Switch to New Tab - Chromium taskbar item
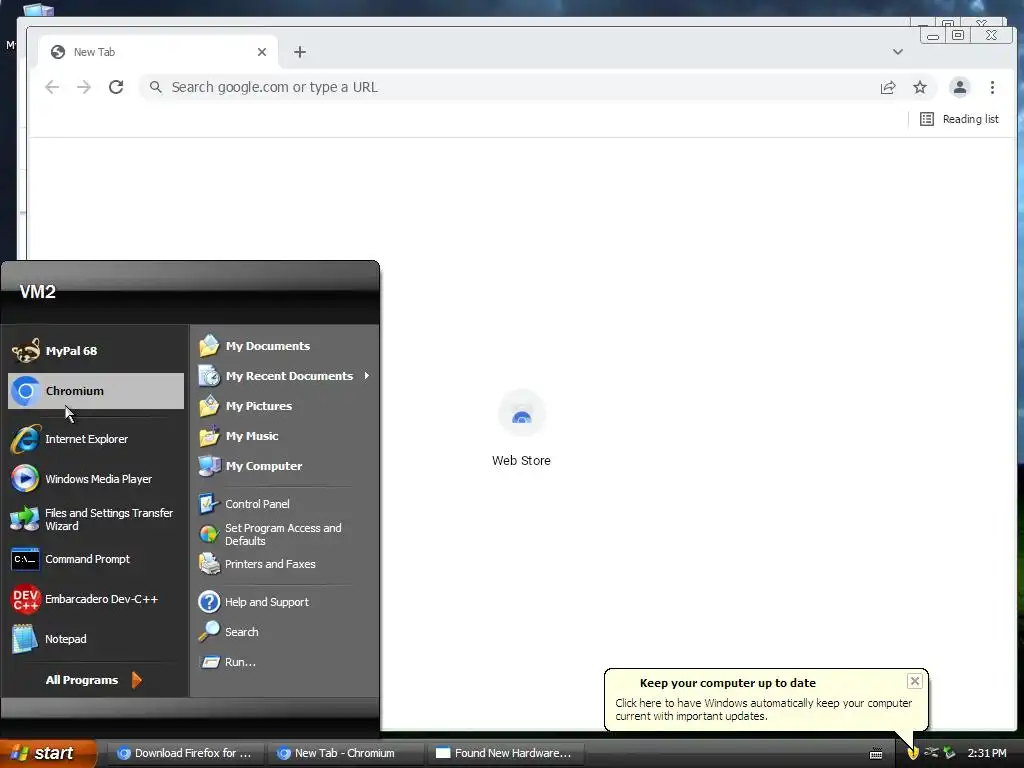 (x=344, y=753)
